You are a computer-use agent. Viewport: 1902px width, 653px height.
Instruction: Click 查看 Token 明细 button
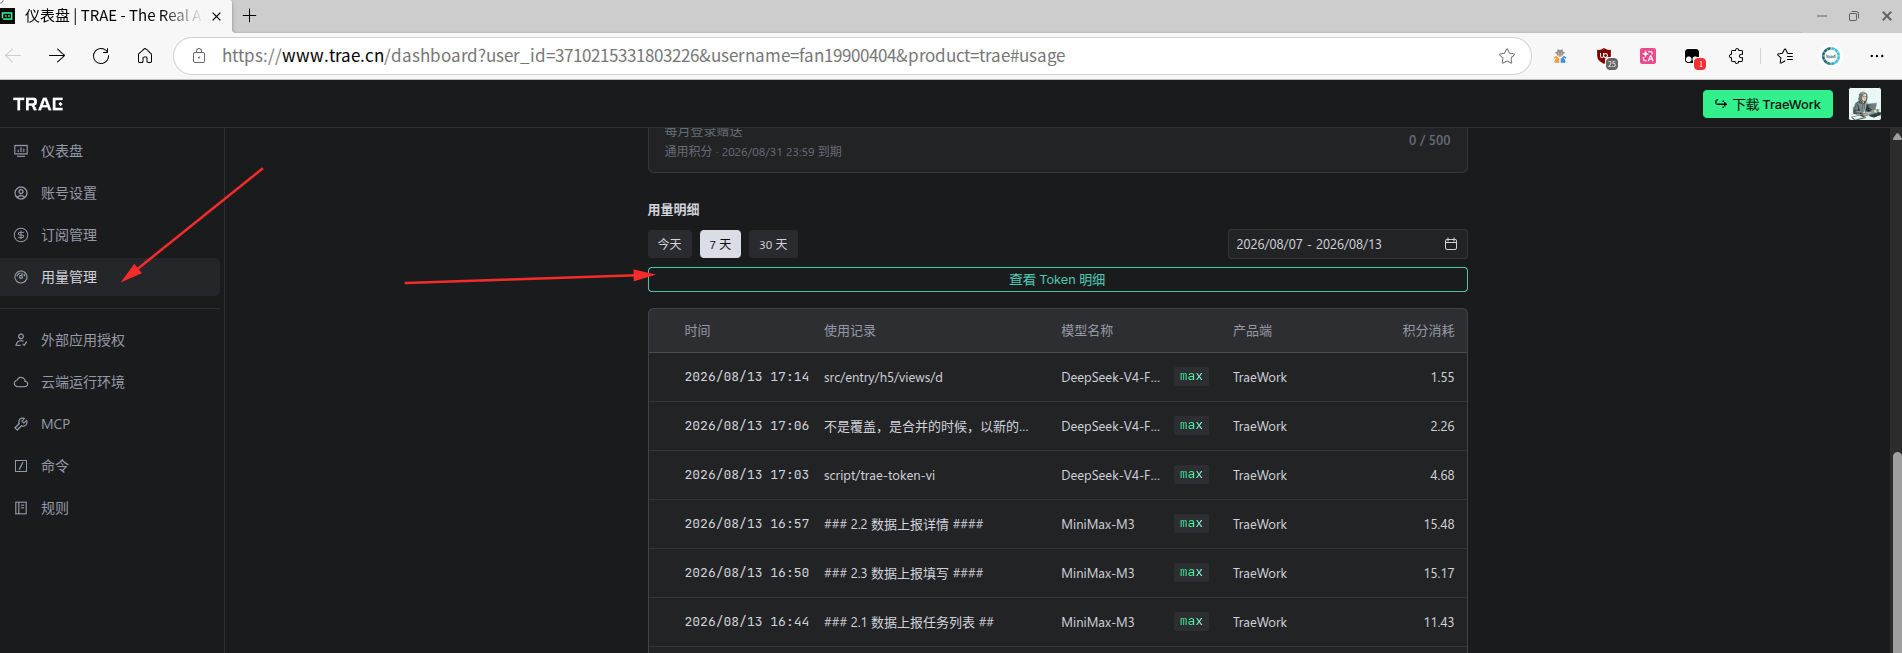click(x=1057, y=280)
